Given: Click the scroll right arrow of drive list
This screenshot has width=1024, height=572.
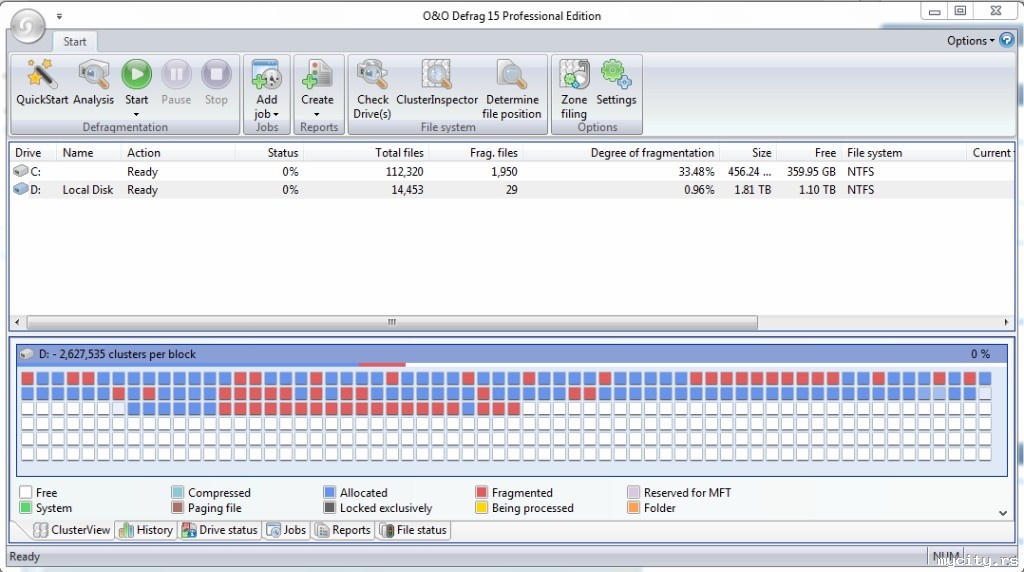Looking at the screenshot, I should point(1006,322).
